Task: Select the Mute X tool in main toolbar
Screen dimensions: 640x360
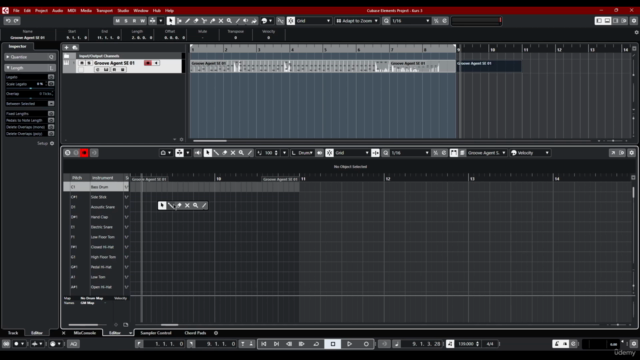Action: (x=221, y=21)
